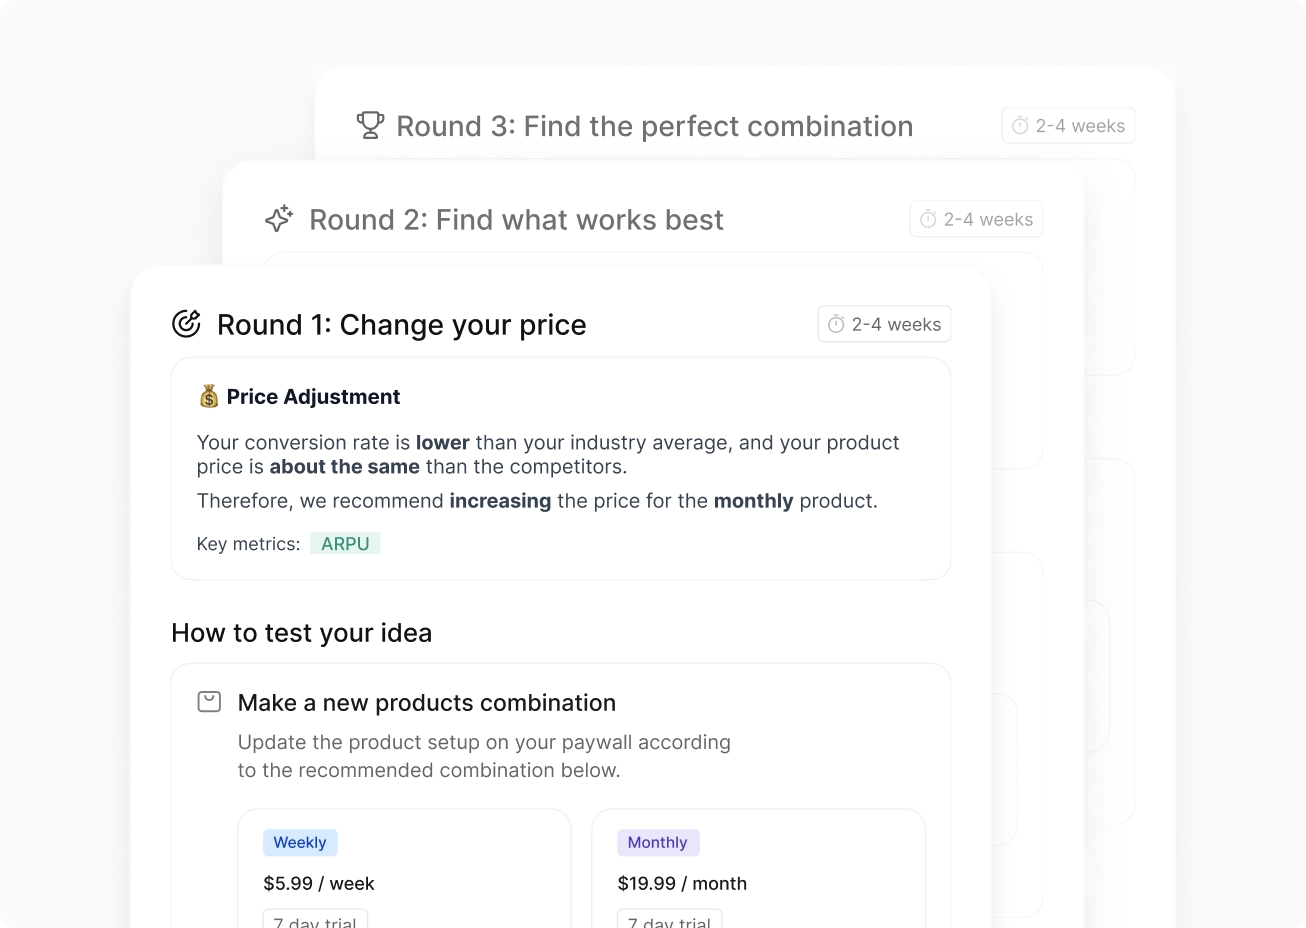The height and width of the screenshot is (928, 1306).
Task: Click the Round 2 timer icon
Action: tap(928, 219)
